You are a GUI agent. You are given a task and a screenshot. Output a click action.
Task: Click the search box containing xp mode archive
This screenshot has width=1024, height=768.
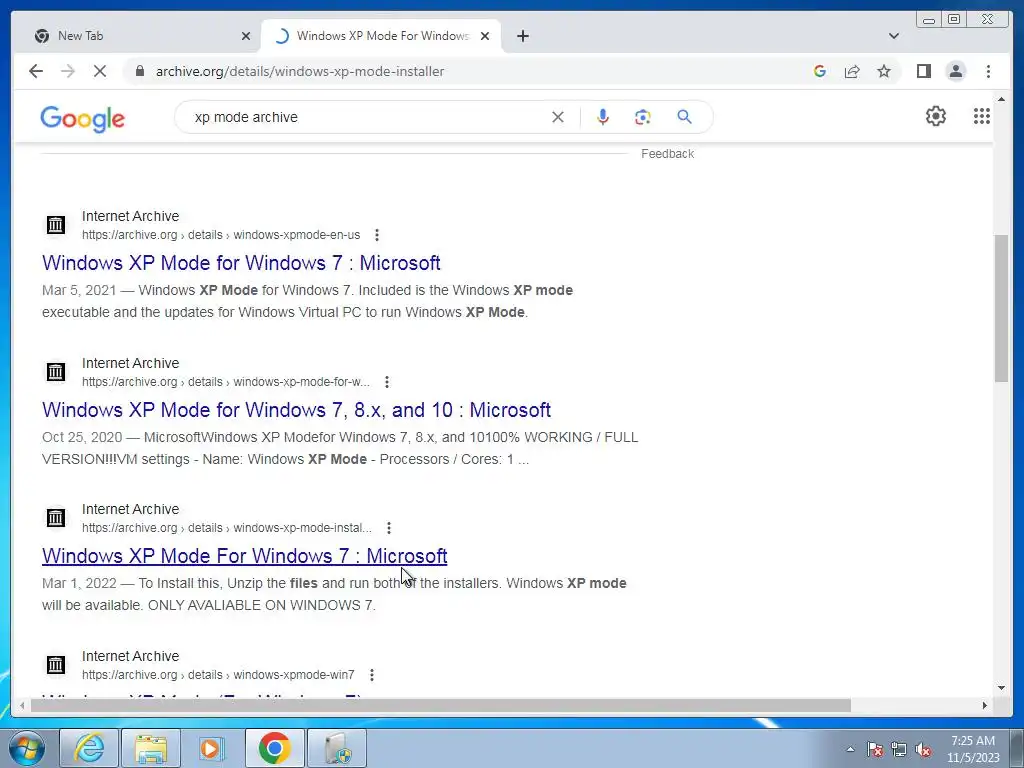(x=366, y=117)
